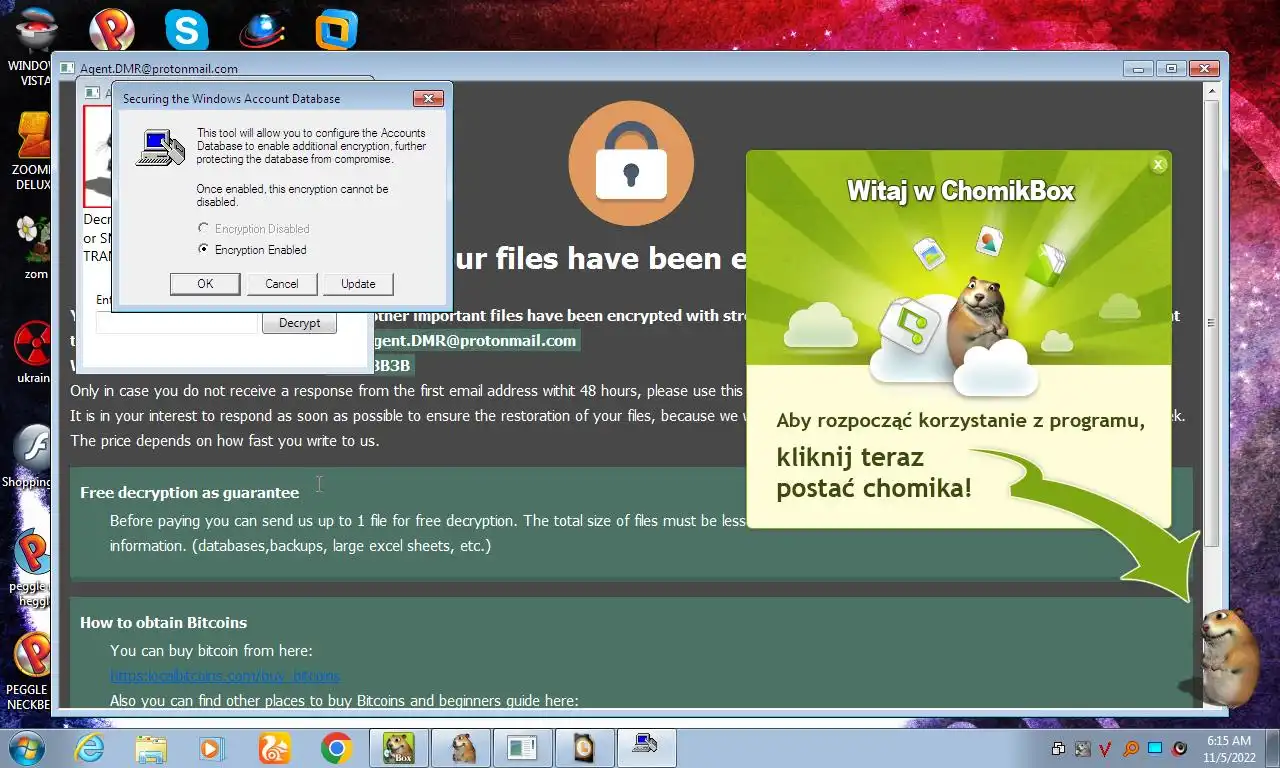Viewport: 1280px width, 768px height.
Task: Switch to the Account Database taskbar button
Action: (x=647, y=747)
